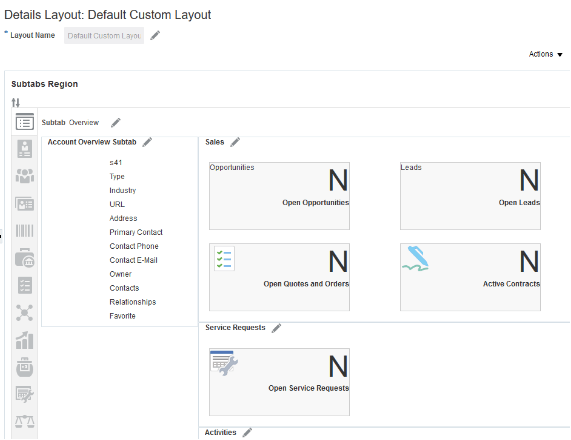Click Open Service Requests label
Viewport: 571px width, 440px height.
click(308, 388)
